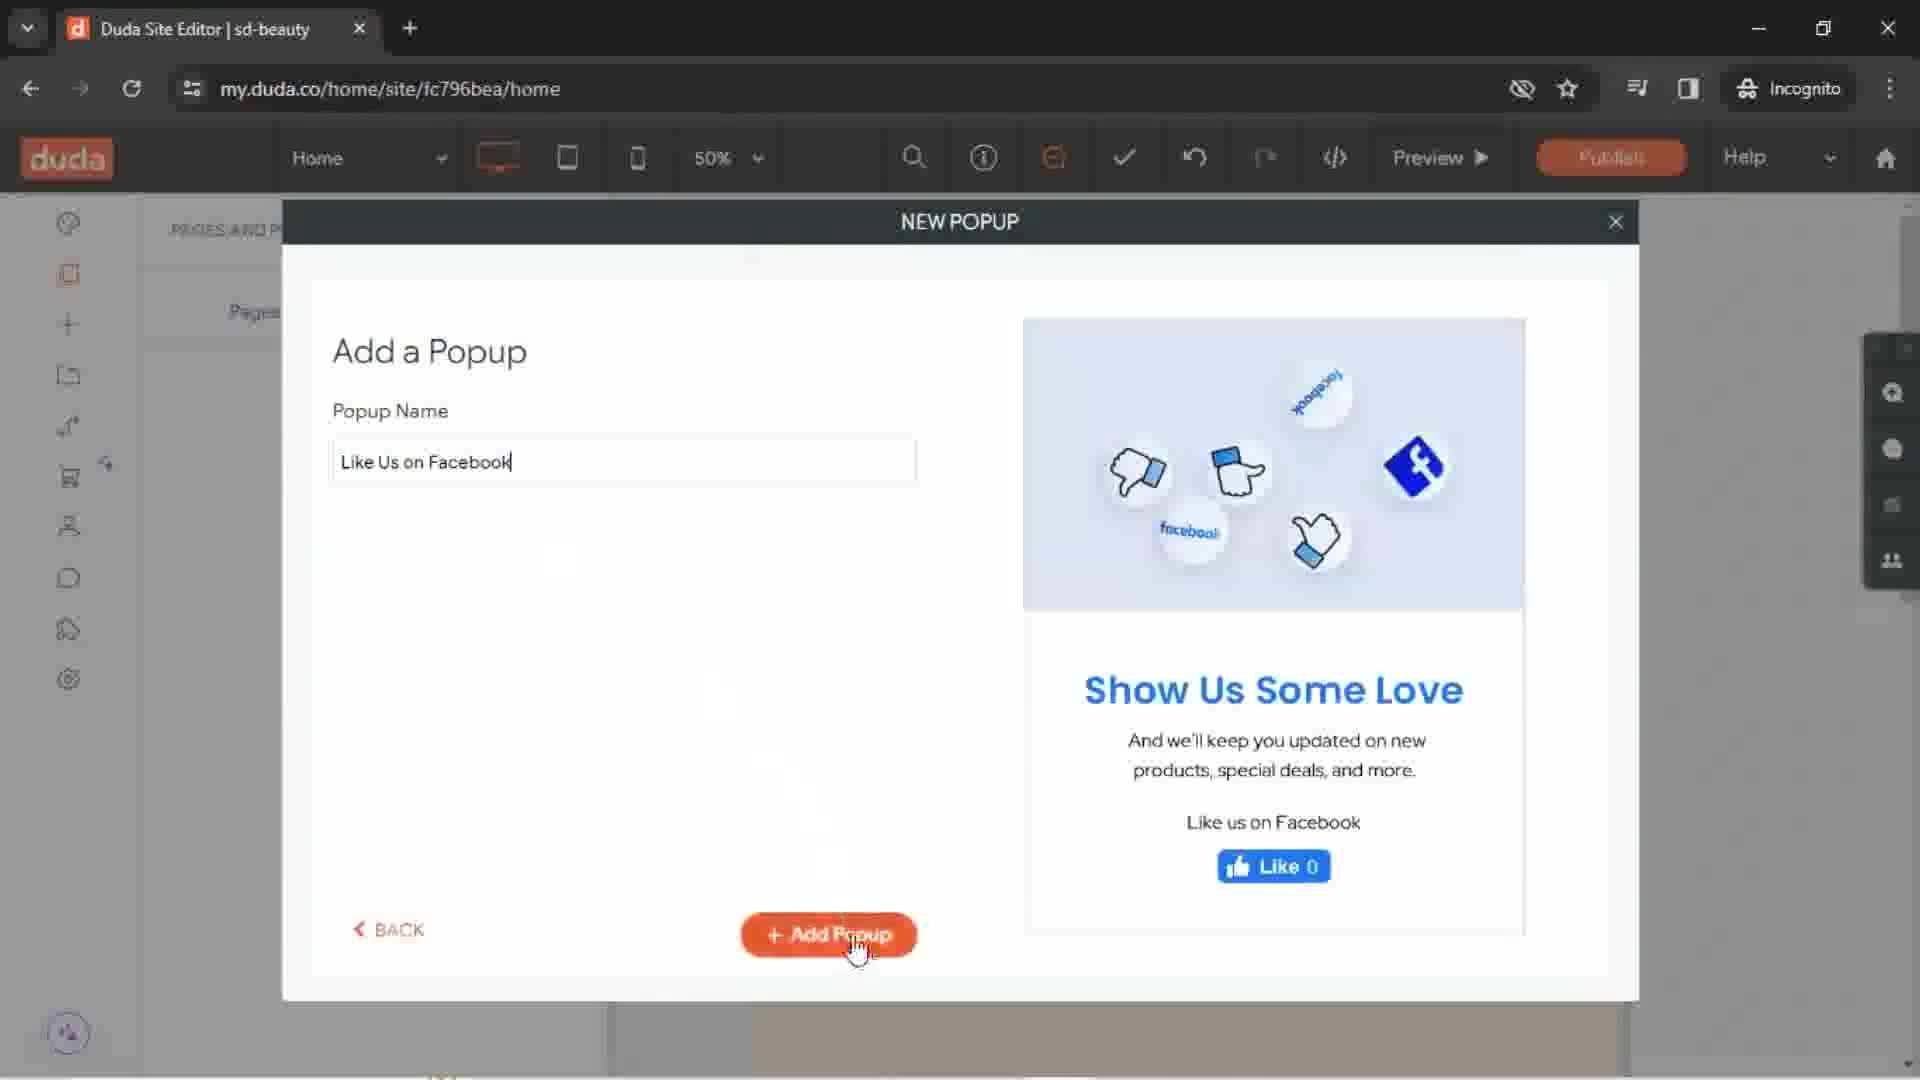Click the browser address bar URL
Viewport: 1920px width, 1080px height.
[x=390, y=89]
